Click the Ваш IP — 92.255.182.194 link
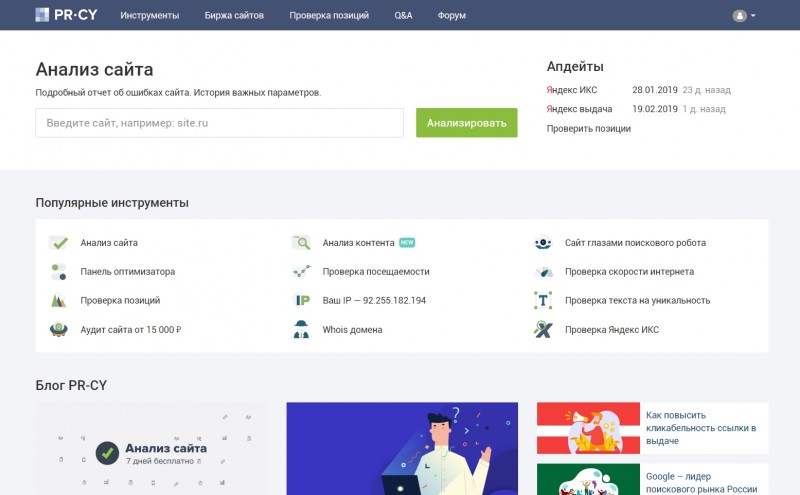Viewport: 800px width, 495px height. tap(374, 301)
